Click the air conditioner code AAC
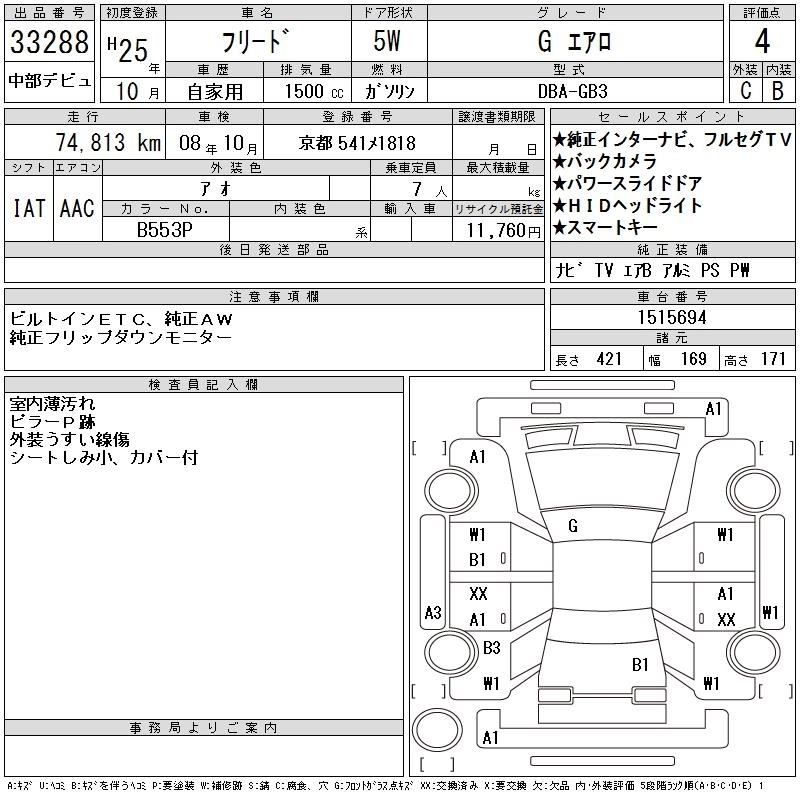Image resolution: width=800 pixels, height=800 pixels. pyautogui.click(x=77, y=208)
